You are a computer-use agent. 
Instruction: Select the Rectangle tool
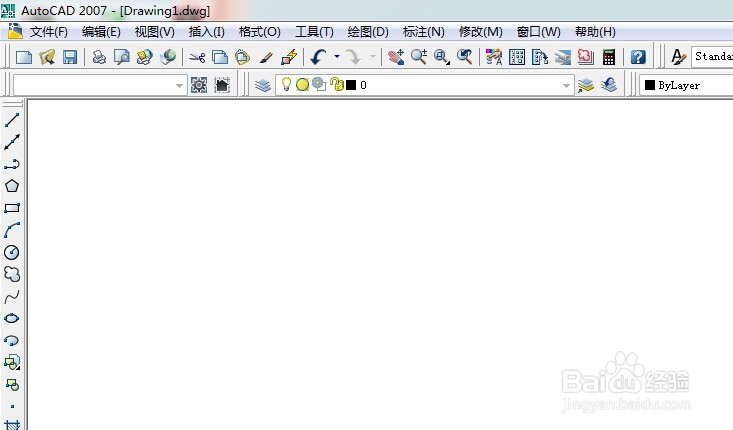coord(12,208)
